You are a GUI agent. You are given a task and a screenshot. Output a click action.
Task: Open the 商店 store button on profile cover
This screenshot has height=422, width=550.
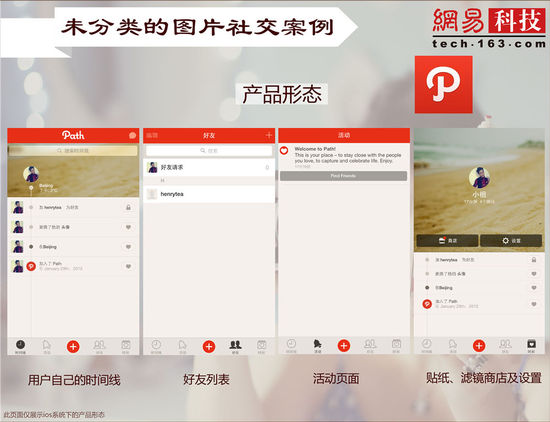click(447, 241)
